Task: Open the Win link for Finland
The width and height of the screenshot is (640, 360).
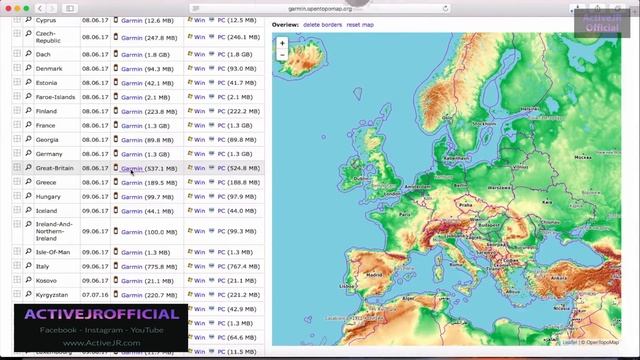Action: click(x=200, y=111)
